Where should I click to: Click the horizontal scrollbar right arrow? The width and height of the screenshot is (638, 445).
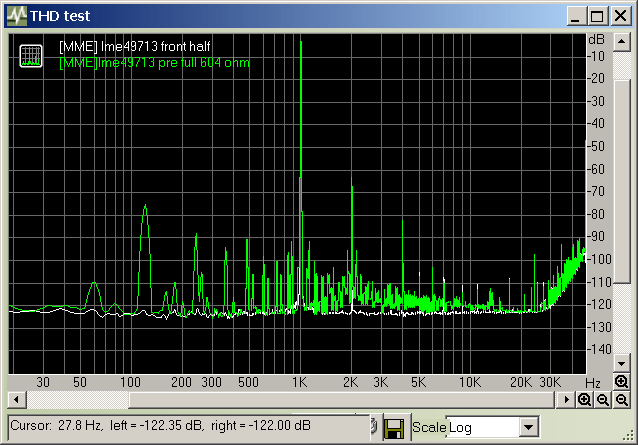pos(566,400)
